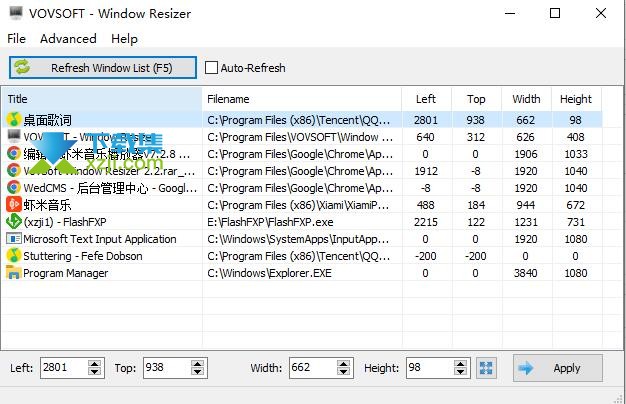626x404 pixels.
Task: Click the VOVSOFT app icon in title bar
Action: 16,13
